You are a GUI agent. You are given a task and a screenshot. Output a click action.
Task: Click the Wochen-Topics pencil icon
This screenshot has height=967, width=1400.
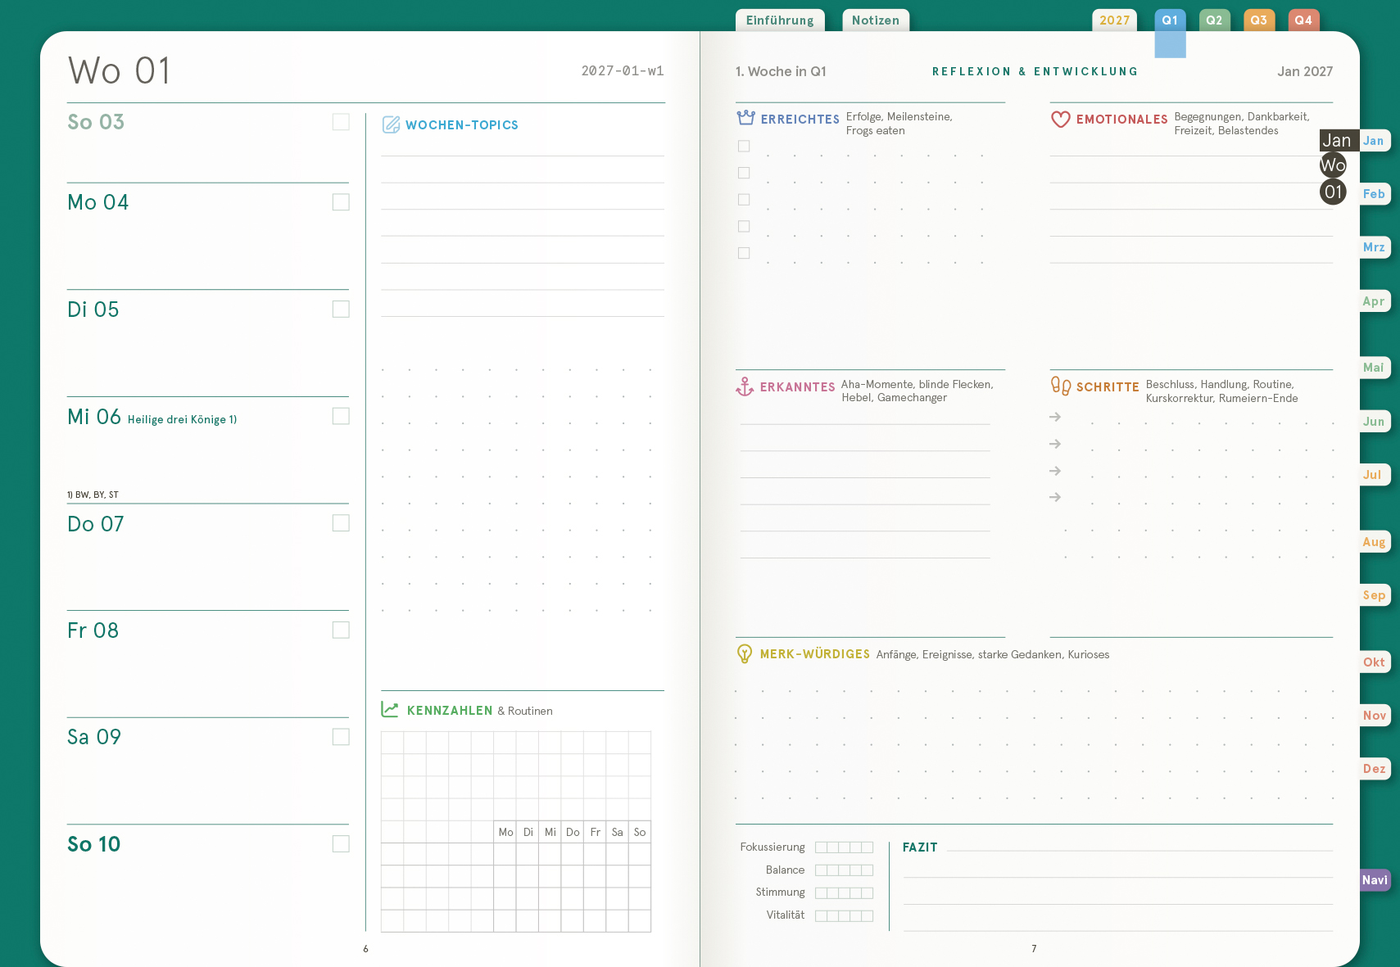pos(391,125)
